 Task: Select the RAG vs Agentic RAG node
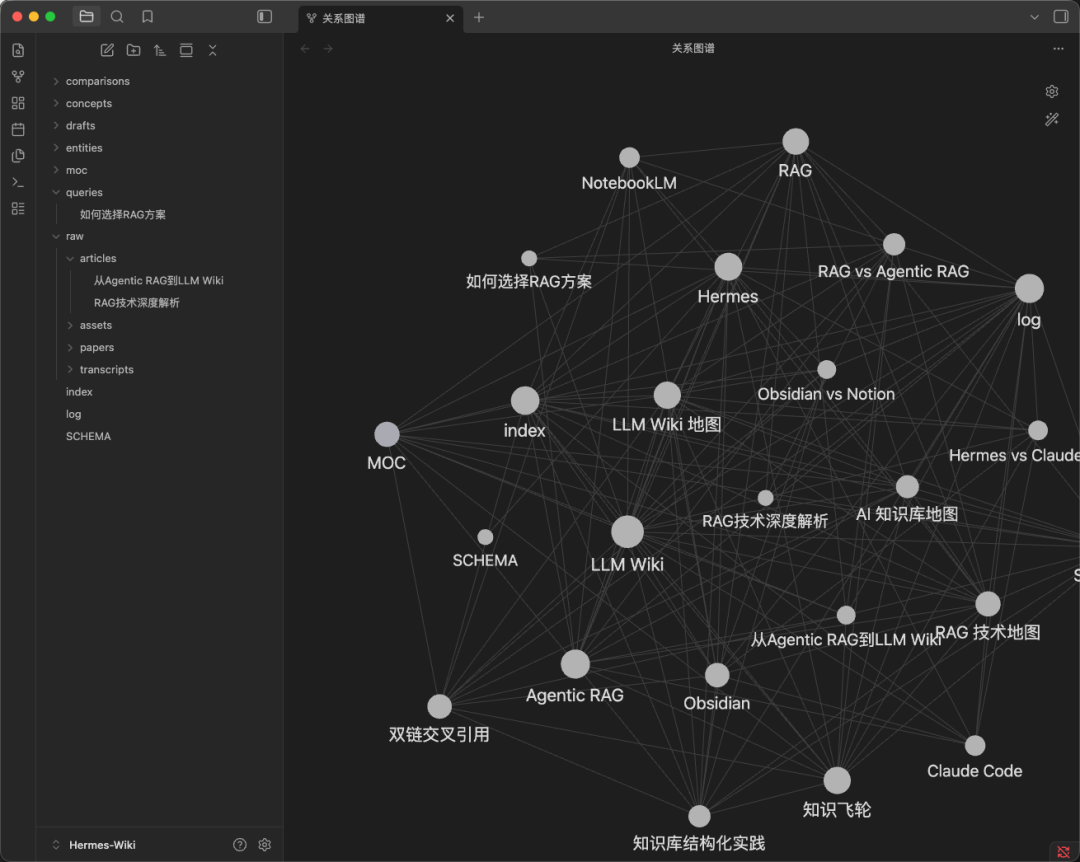894,245
